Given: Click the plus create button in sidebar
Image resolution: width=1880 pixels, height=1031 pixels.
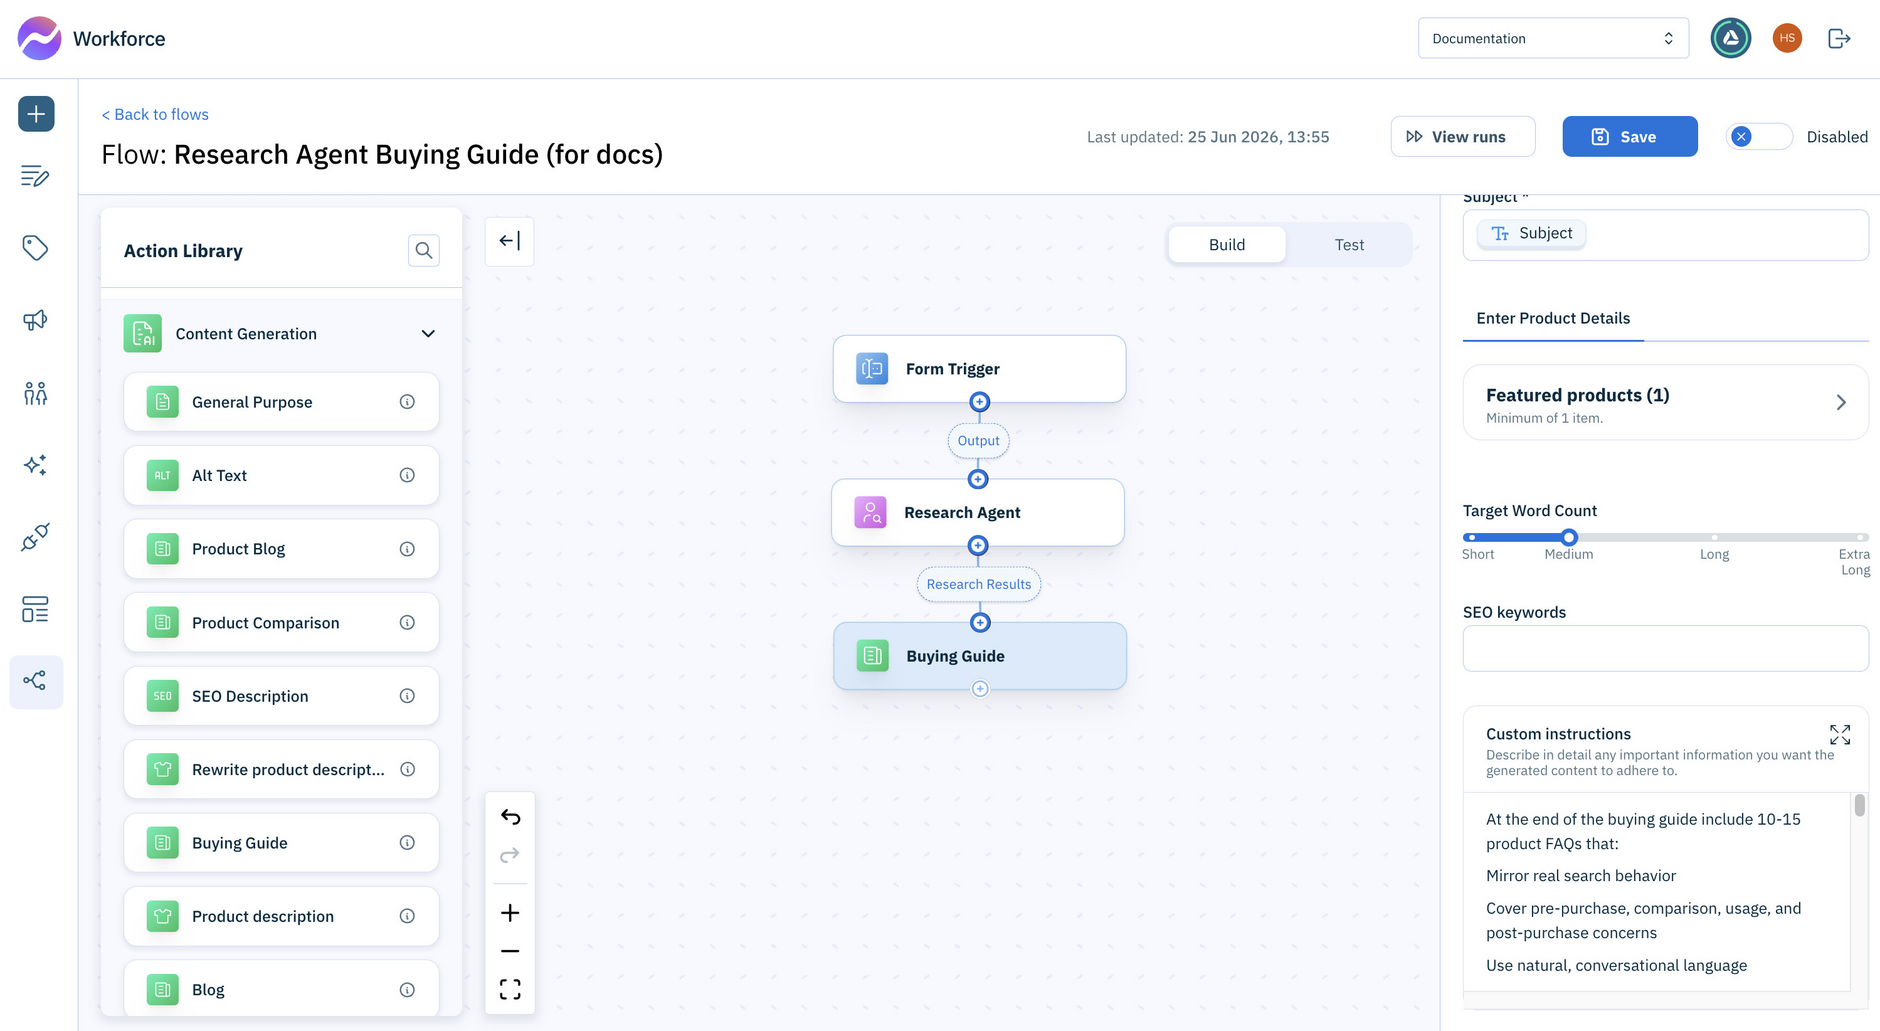Looking at the screenshot, I should pyautogui.click(x=36, y=114).
